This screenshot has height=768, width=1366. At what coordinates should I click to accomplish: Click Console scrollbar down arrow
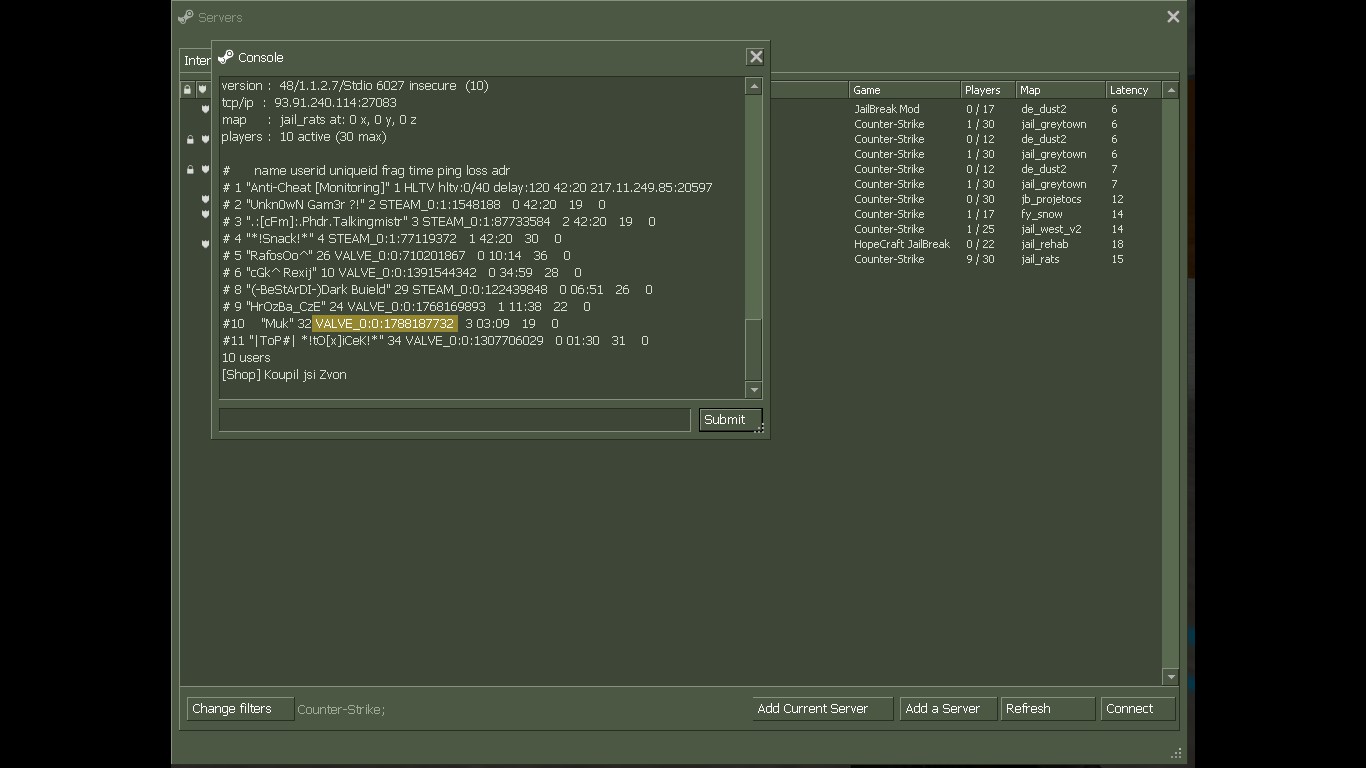pos(754,390)
